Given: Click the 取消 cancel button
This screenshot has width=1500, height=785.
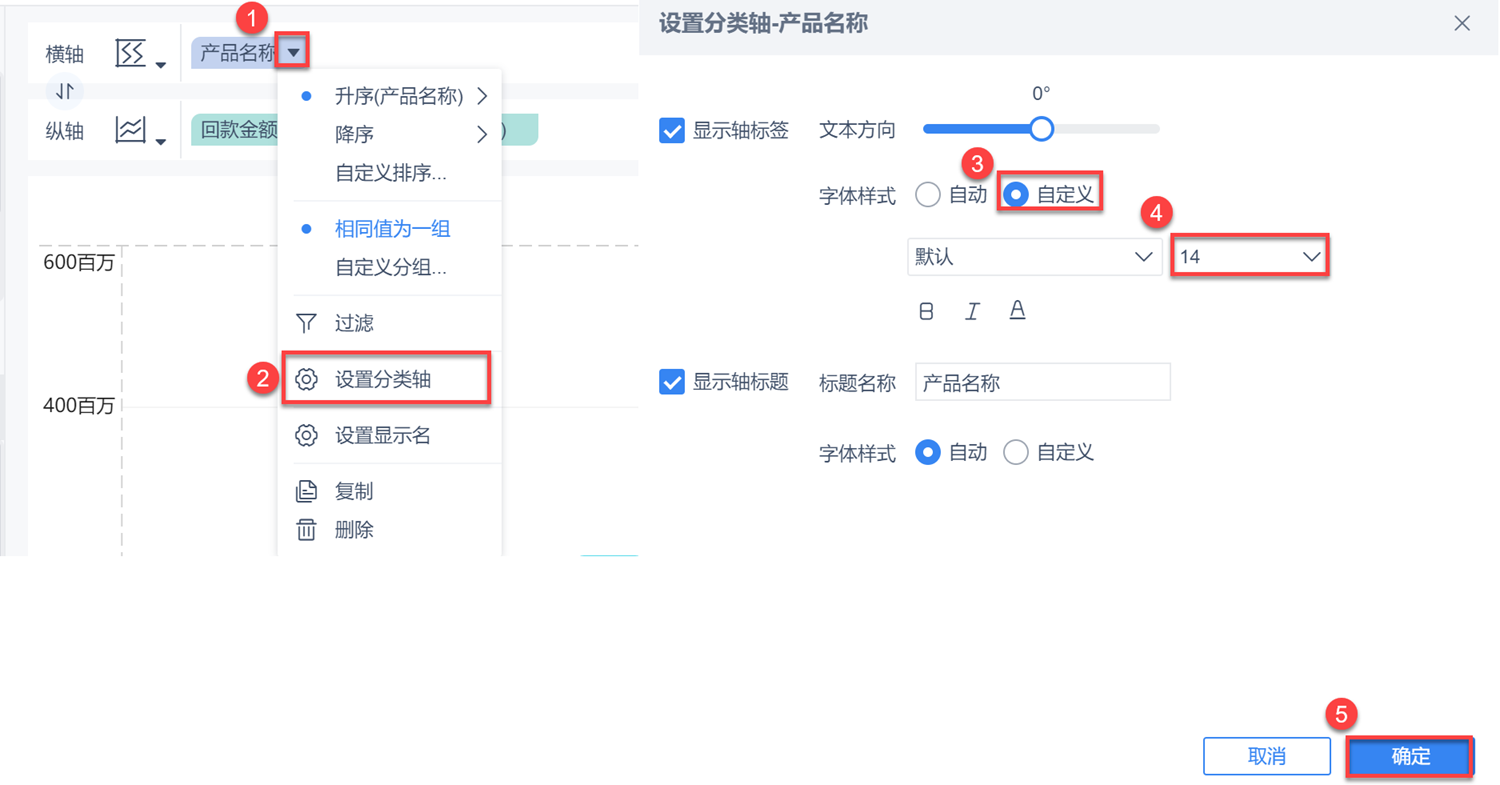Looking at the screenshot, I should click(x=1266, y=757).
